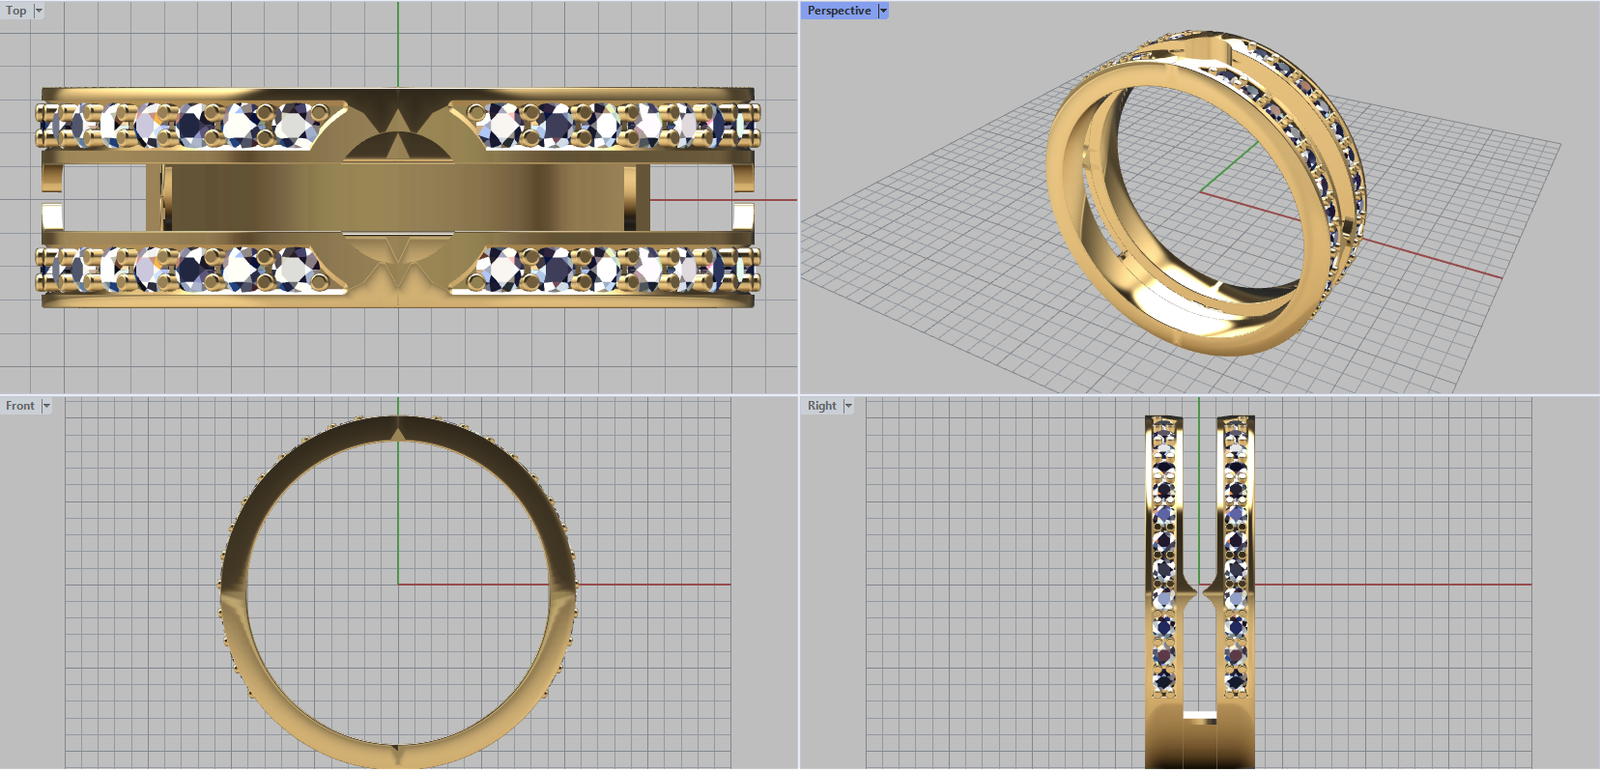Screen dimensions: 1600x772
Task: Open the Perspective viewport menu arrow
Action: (883, 11)
